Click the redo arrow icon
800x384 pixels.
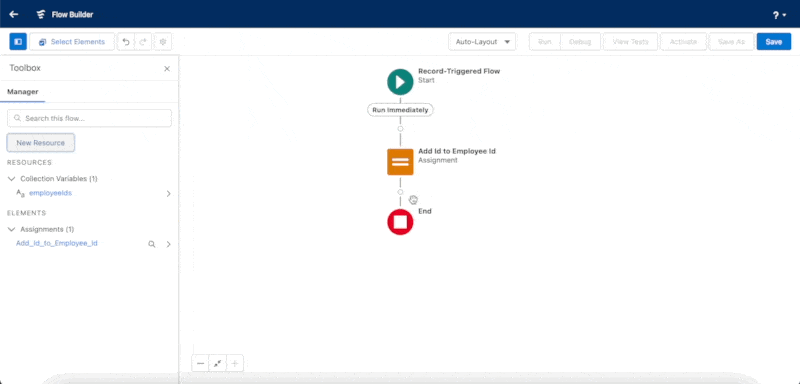click(x=143, y=42)
